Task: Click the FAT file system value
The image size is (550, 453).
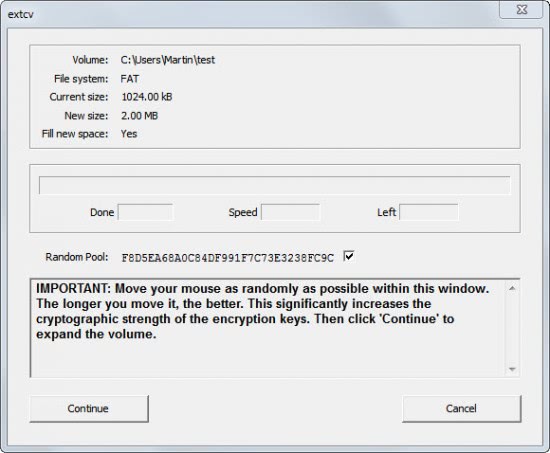Action: (130, 79)
